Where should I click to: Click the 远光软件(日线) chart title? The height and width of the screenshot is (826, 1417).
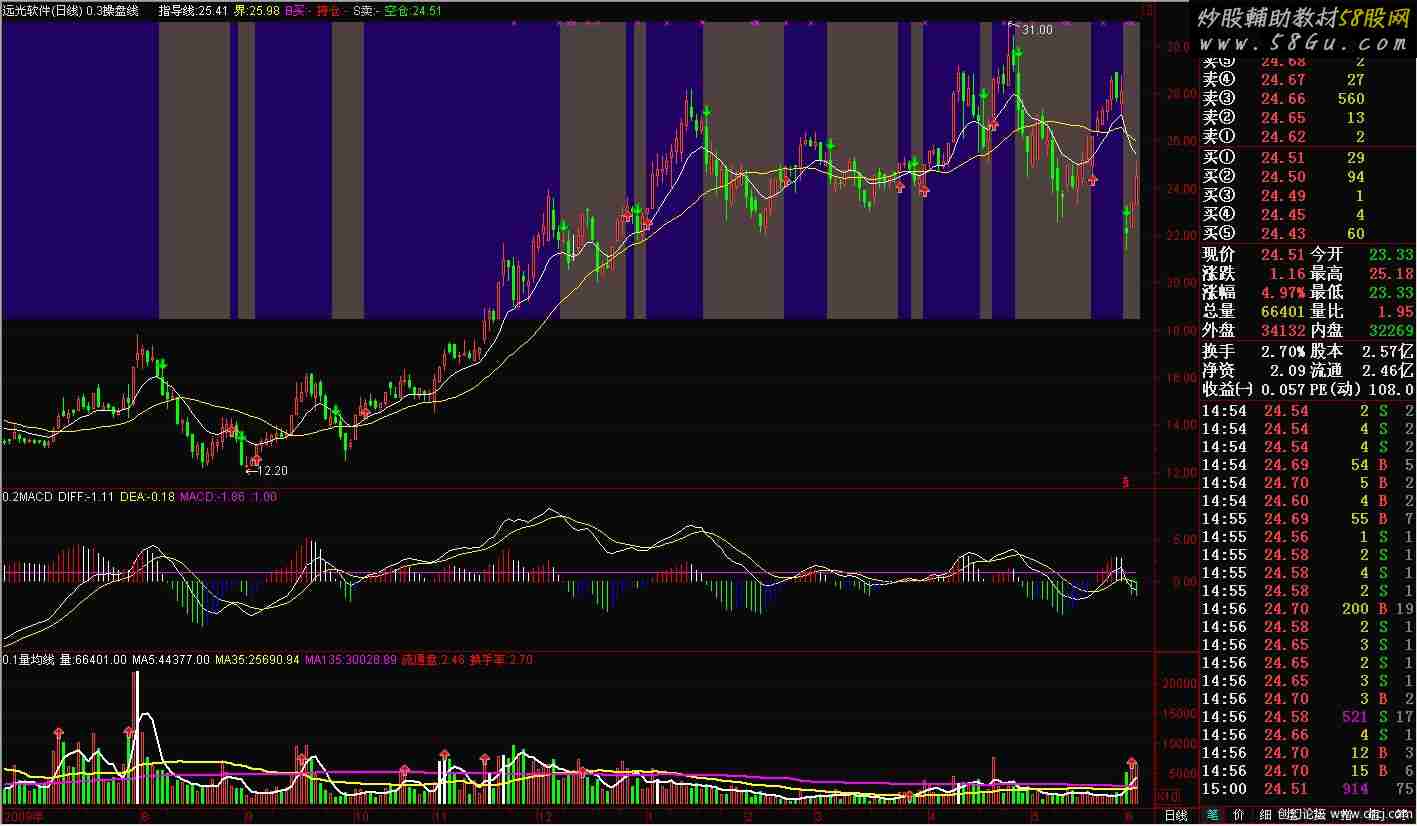pyautogui.click(x=42, y=10)
